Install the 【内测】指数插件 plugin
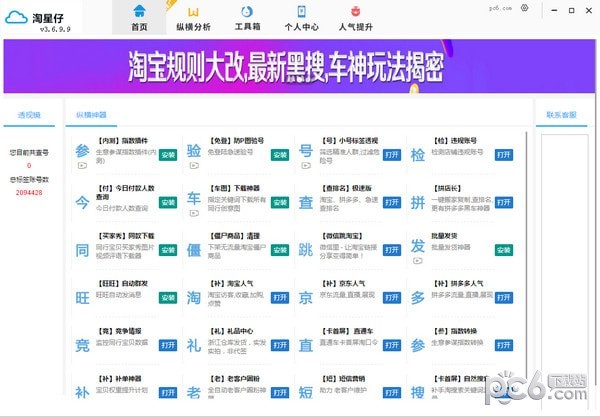 tap(168, 155)
